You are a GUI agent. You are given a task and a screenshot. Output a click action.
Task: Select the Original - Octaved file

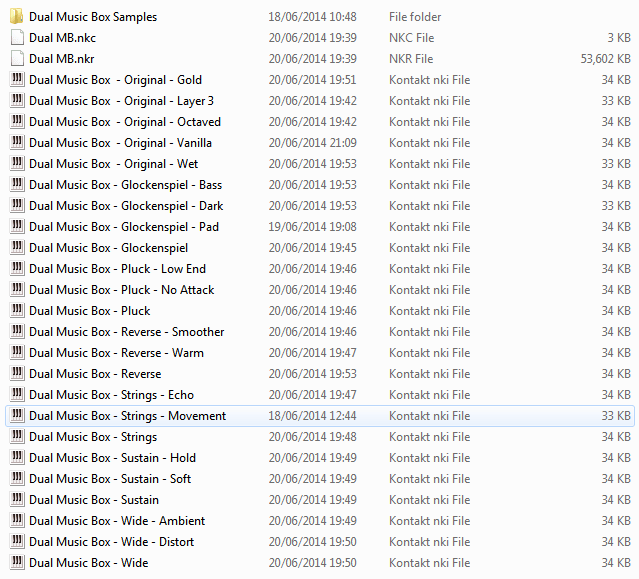pos(125,122)
